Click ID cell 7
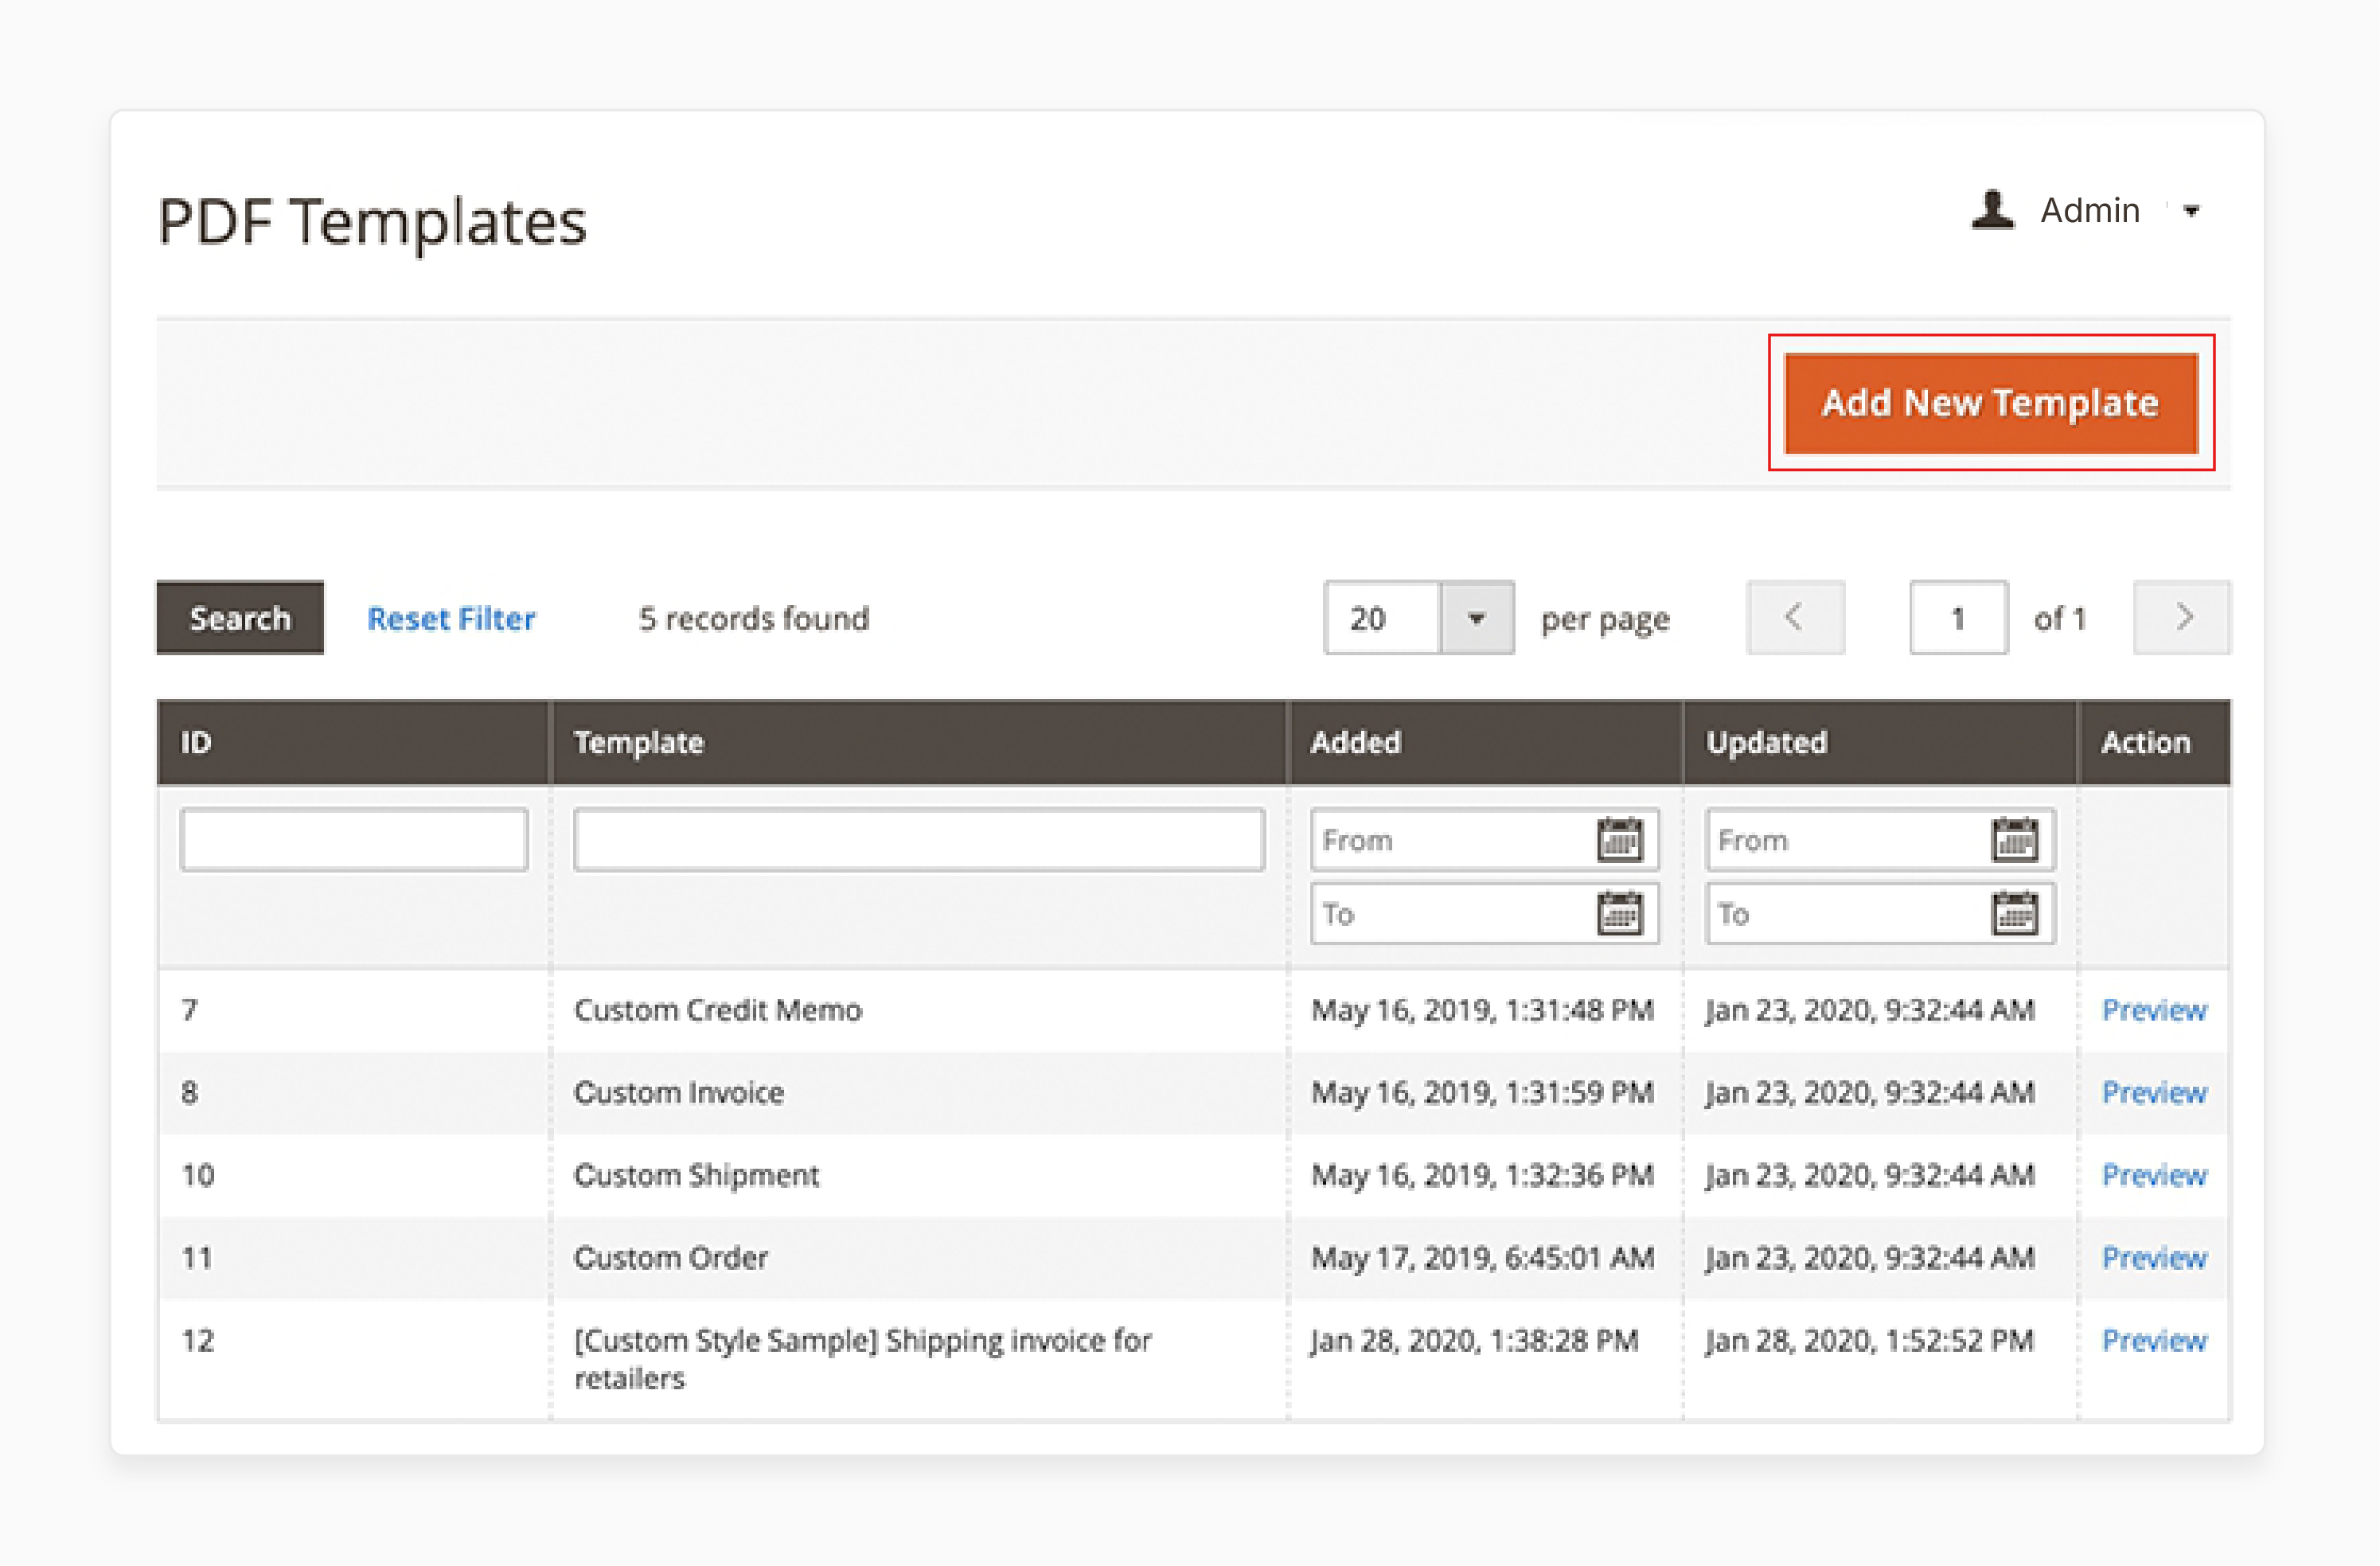The height and width of the screenshot is (1566, 2380). pos(189,1010)
